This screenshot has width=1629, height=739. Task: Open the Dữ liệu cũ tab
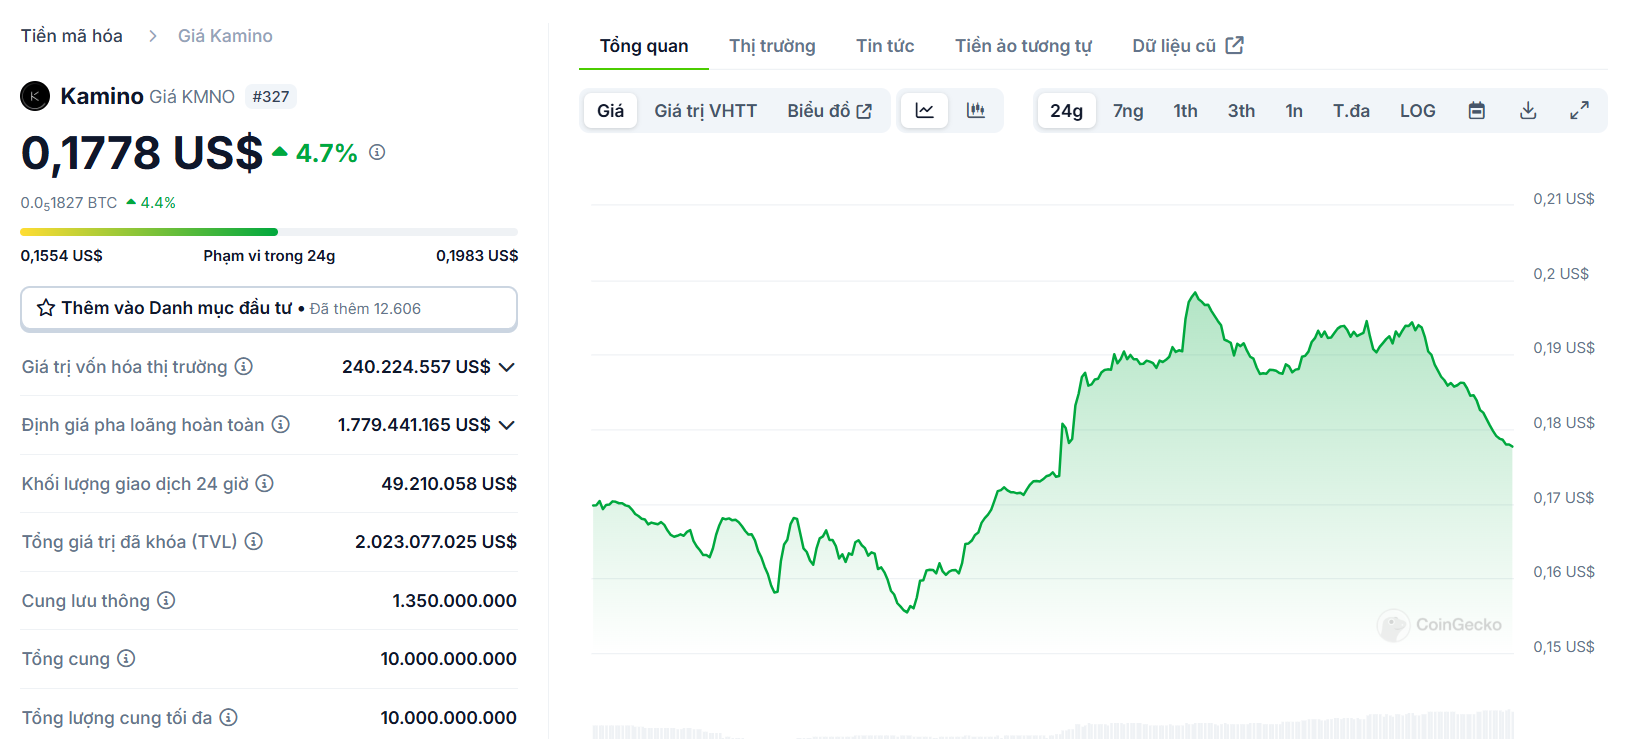click(1187, 46)
